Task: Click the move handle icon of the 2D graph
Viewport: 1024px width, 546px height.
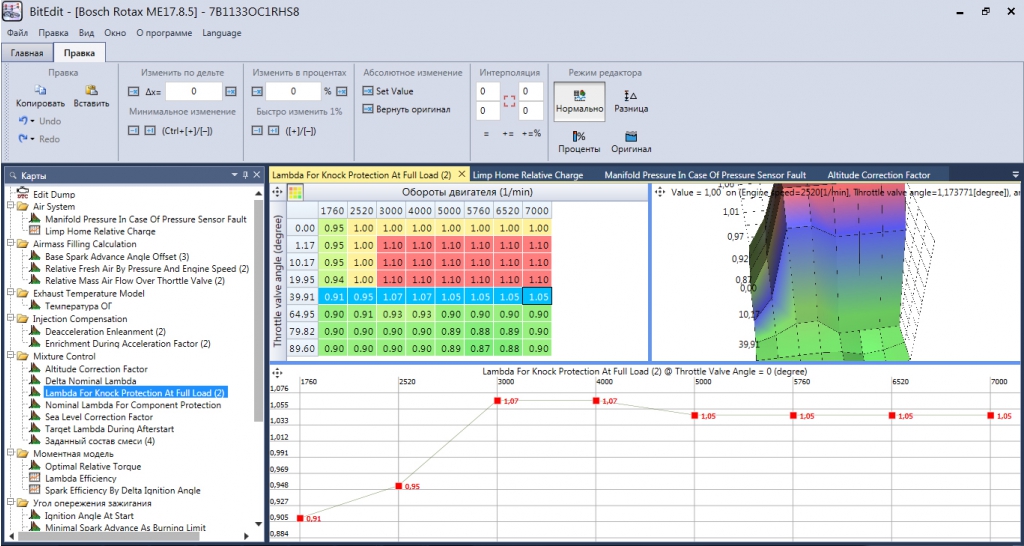Action: [277, 372]
